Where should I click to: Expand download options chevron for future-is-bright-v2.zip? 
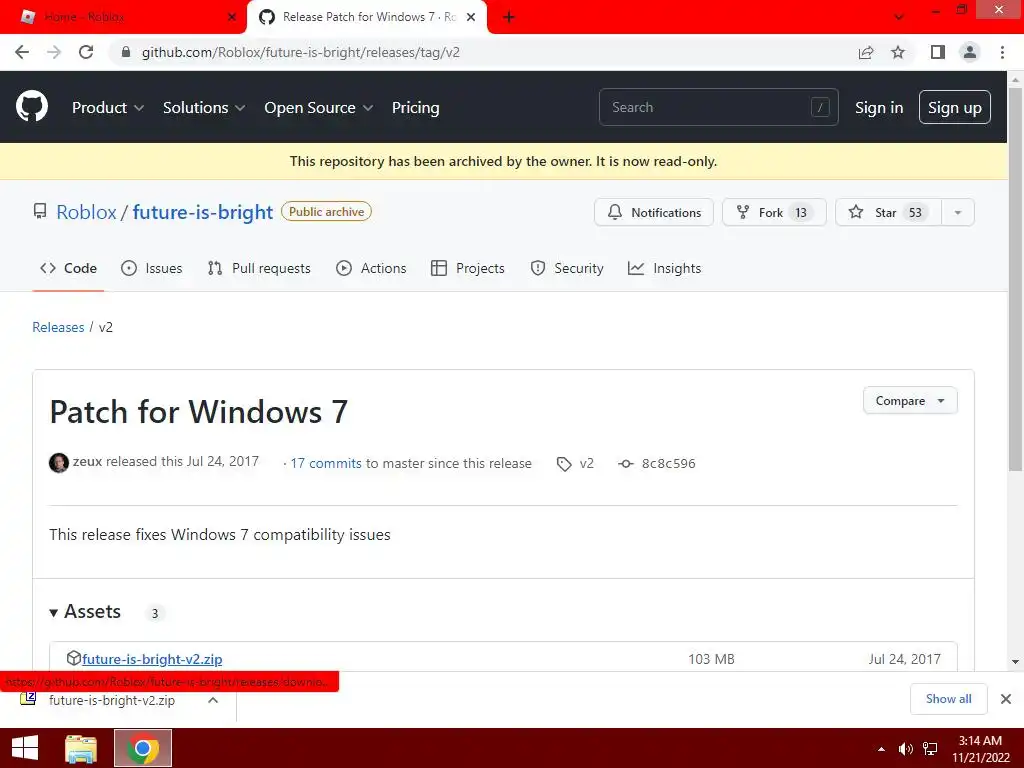213,700
